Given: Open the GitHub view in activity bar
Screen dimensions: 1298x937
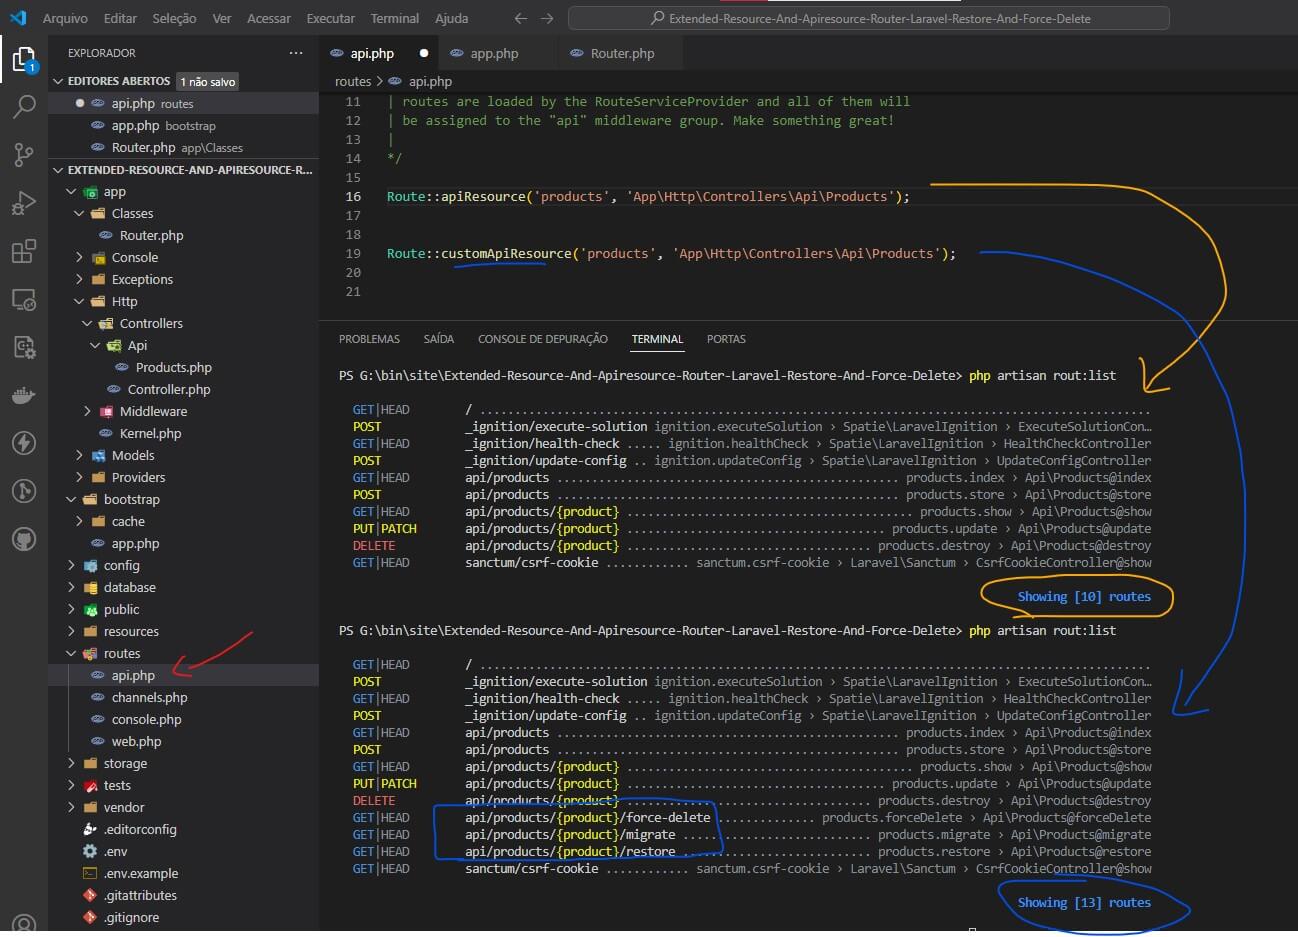Looking at the screenshot, I should point(24,540).
